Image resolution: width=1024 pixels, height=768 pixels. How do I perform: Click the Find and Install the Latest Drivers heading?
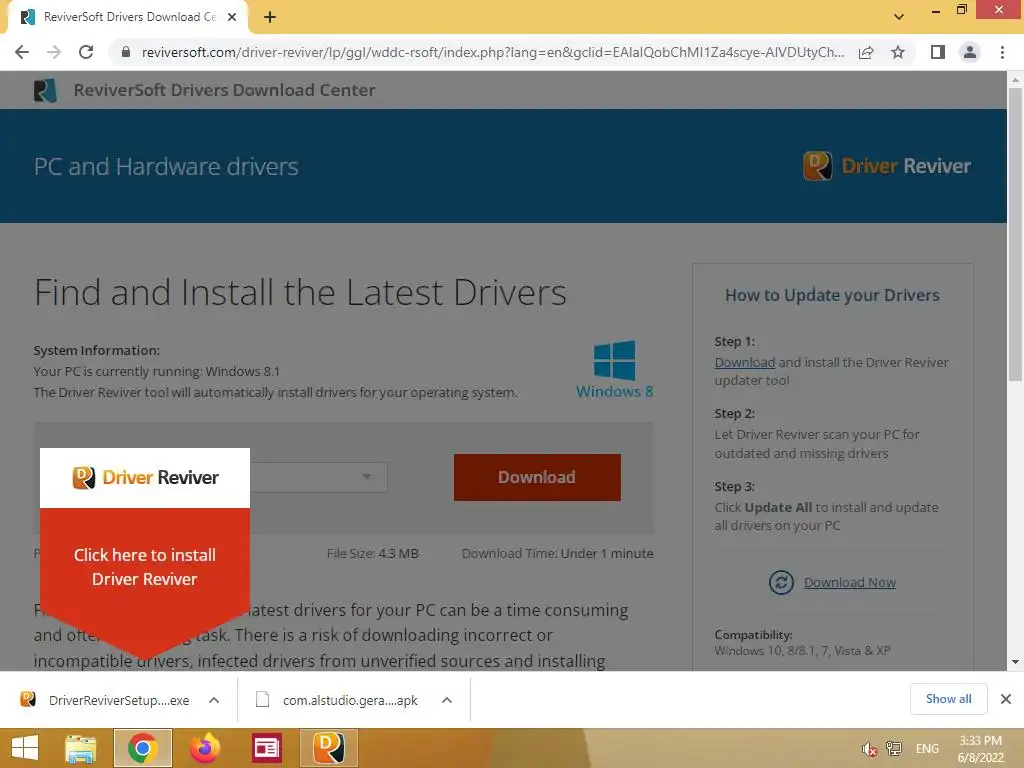pyautogui.click(x=300, y=292)
